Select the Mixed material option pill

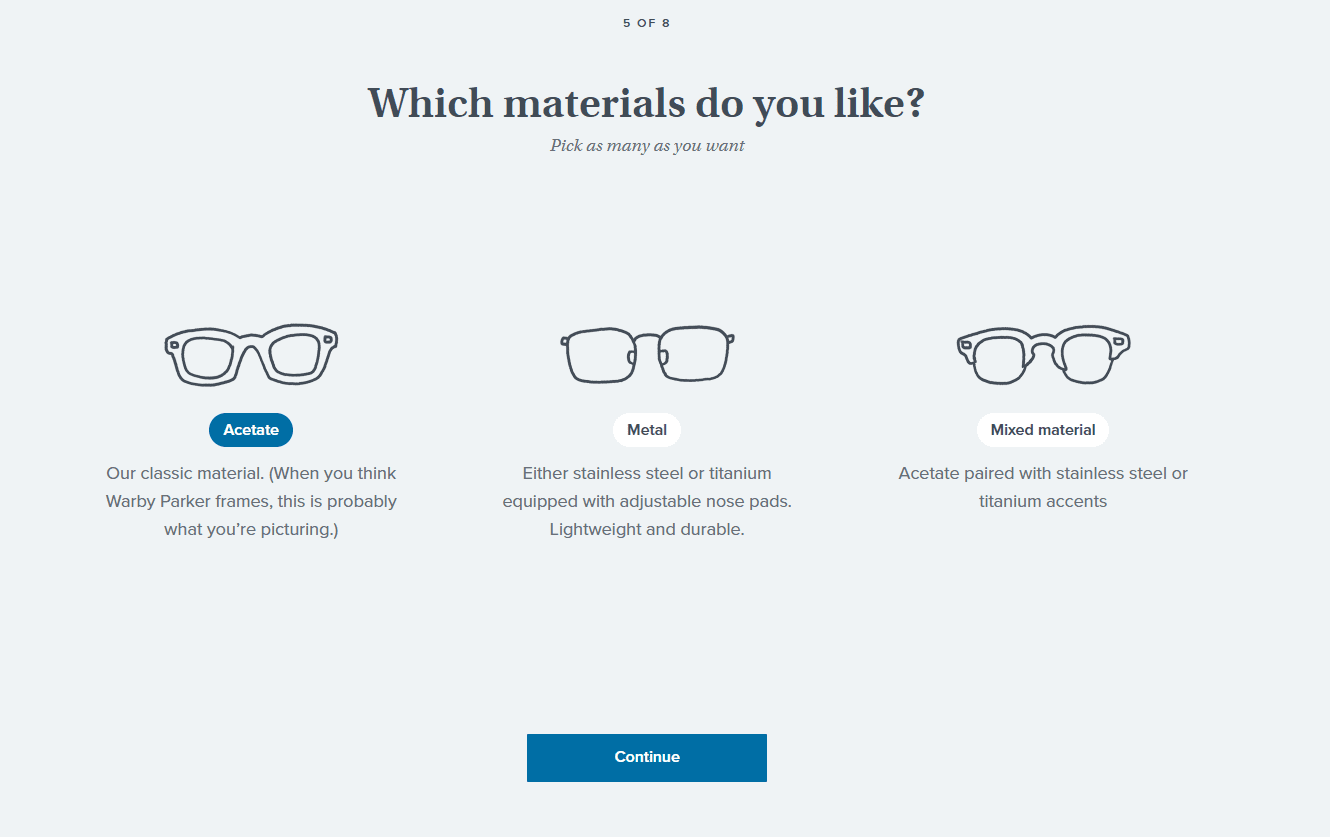(1043, 430)
